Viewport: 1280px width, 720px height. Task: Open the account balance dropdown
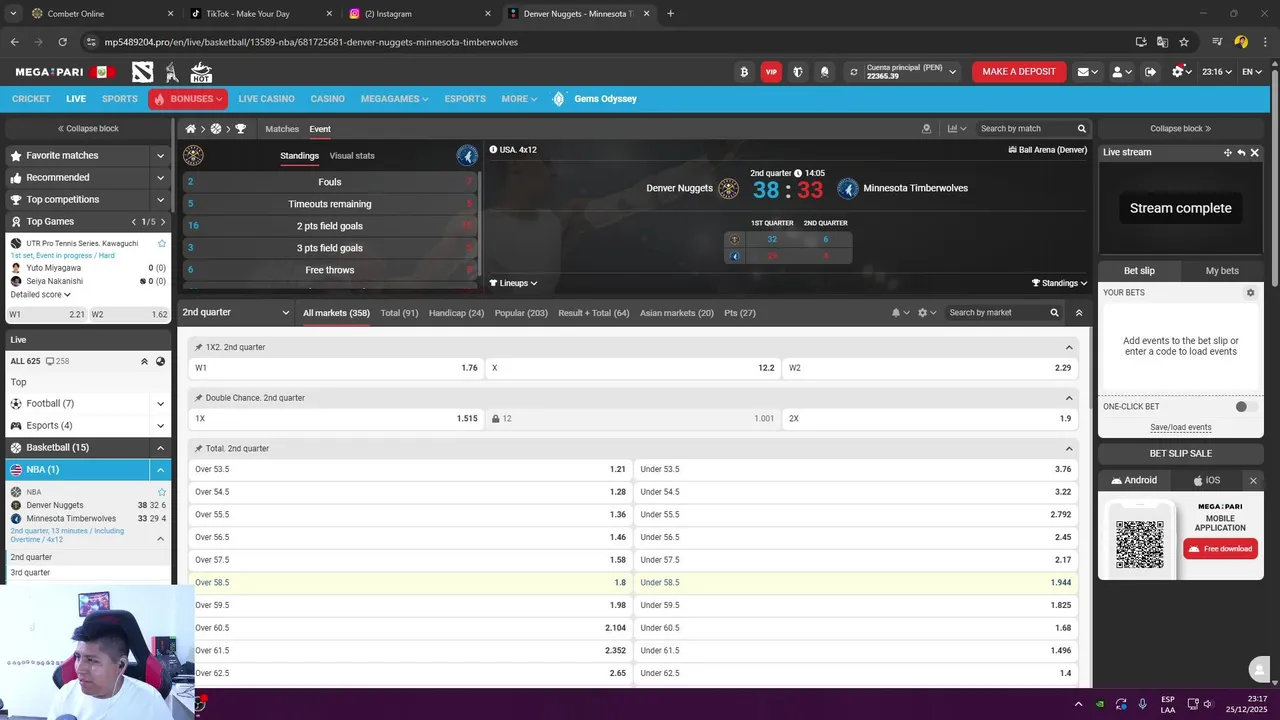(x=953, y=72)
